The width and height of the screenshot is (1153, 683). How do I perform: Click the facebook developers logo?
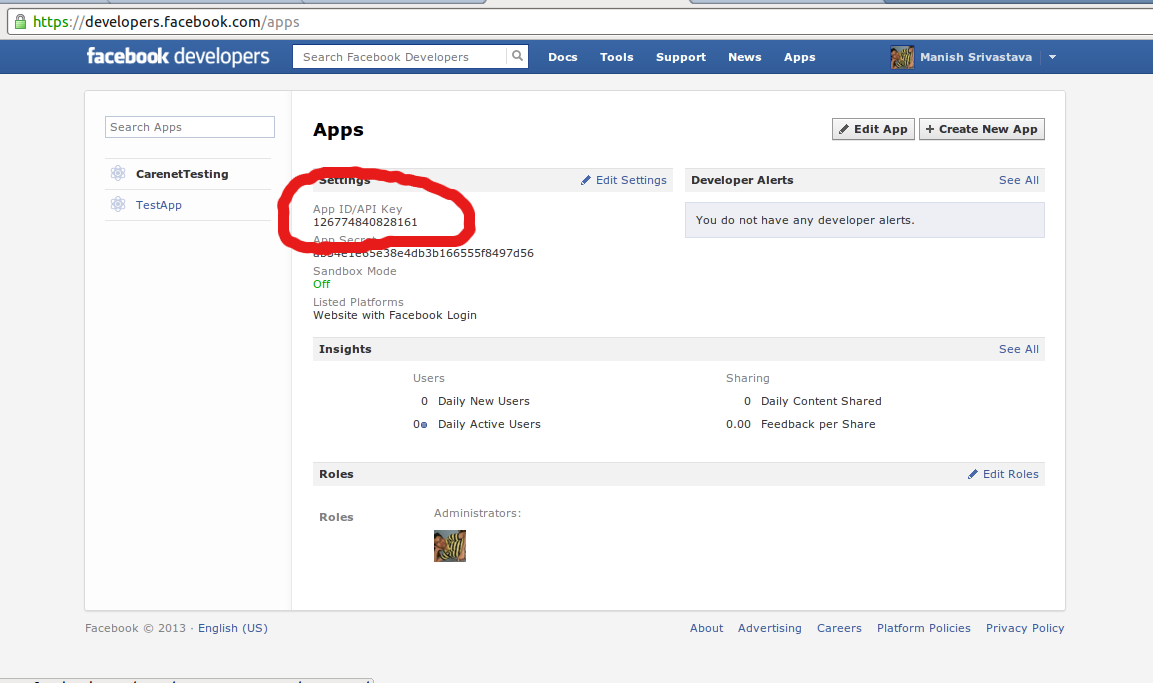click(x=178, y=57)
